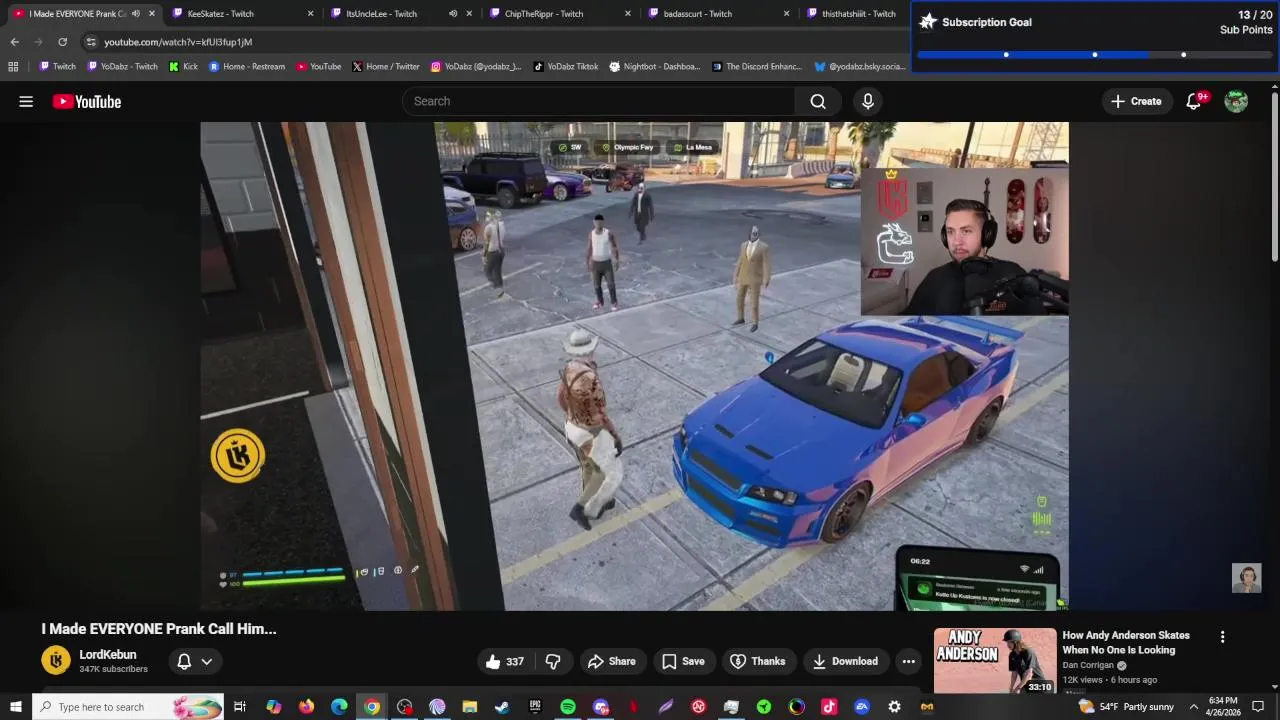Start voice search with the microphone icon
This screenshot has height=720, width=1280.
868,101
